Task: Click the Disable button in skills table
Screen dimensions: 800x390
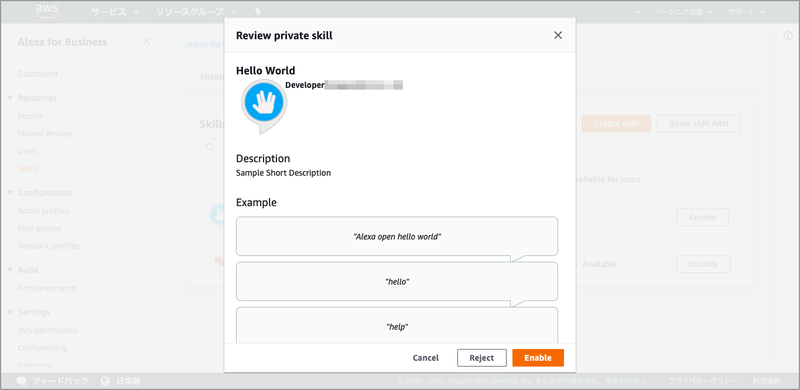Action: 703,264
